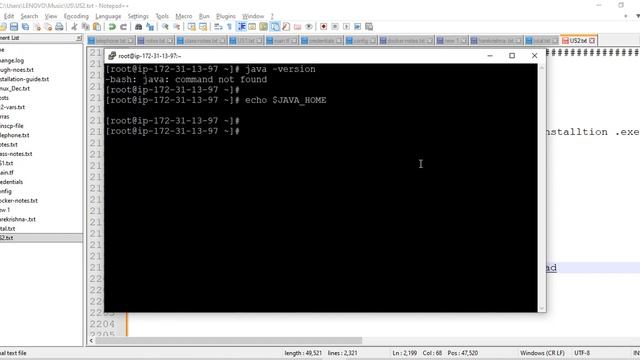Select class-notes.txt in the Document List

(16, 154)
